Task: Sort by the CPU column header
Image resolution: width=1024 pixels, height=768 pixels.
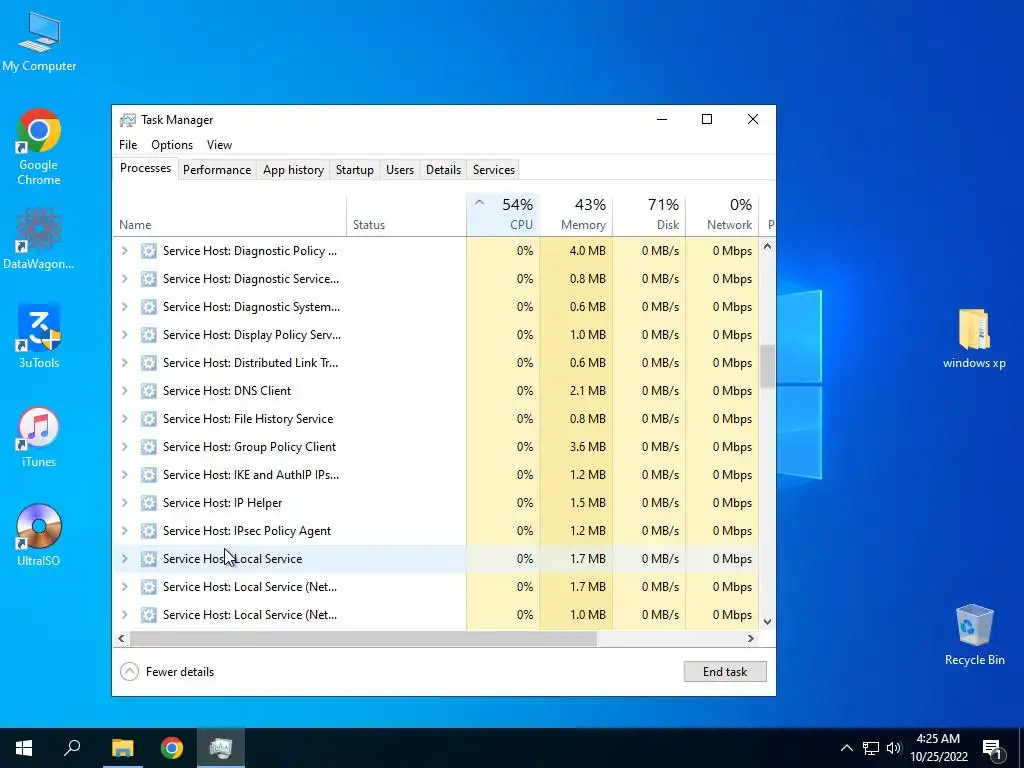Action: click(x=504, y=215)
